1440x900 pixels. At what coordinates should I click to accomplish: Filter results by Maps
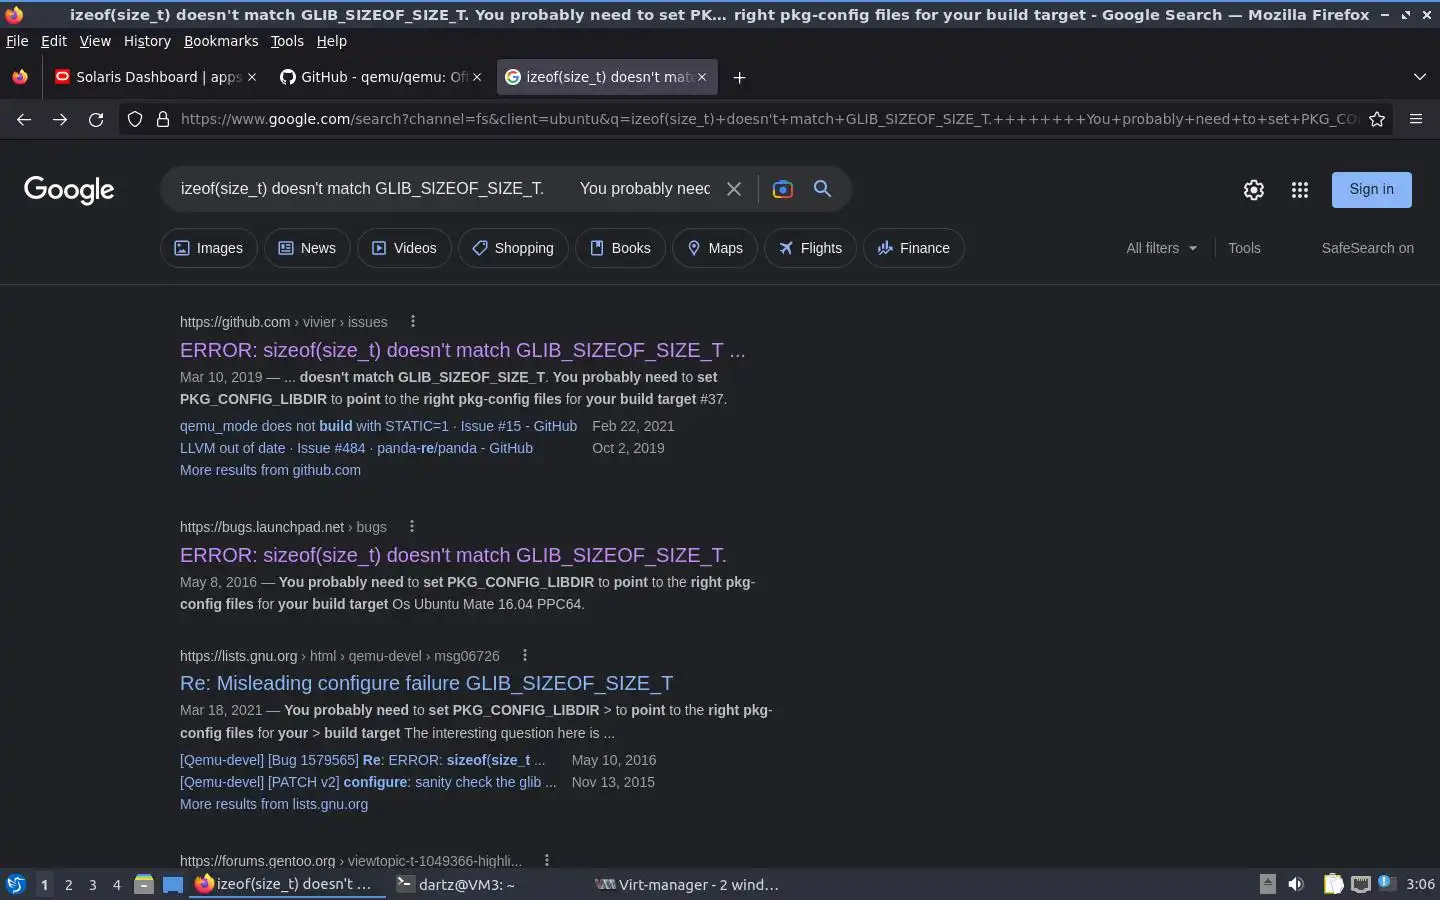(715, 248)
